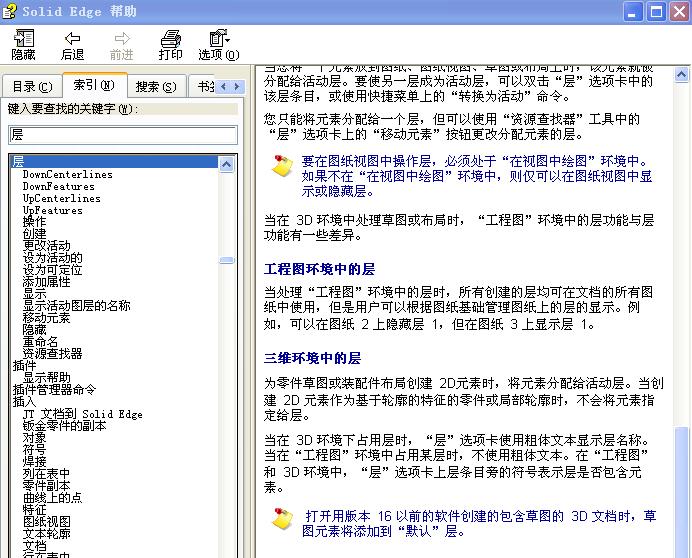Click the keyword input field containing 层
Viewport: 692px width, 558px height.
[123, 135]
